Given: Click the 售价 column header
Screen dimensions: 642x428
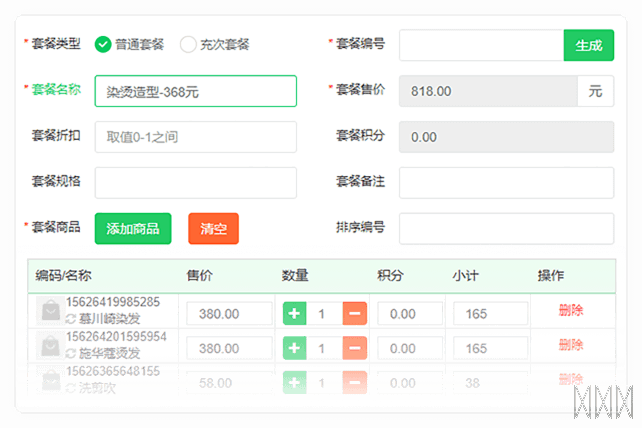Looking at the screenshot, I should 199,275.
